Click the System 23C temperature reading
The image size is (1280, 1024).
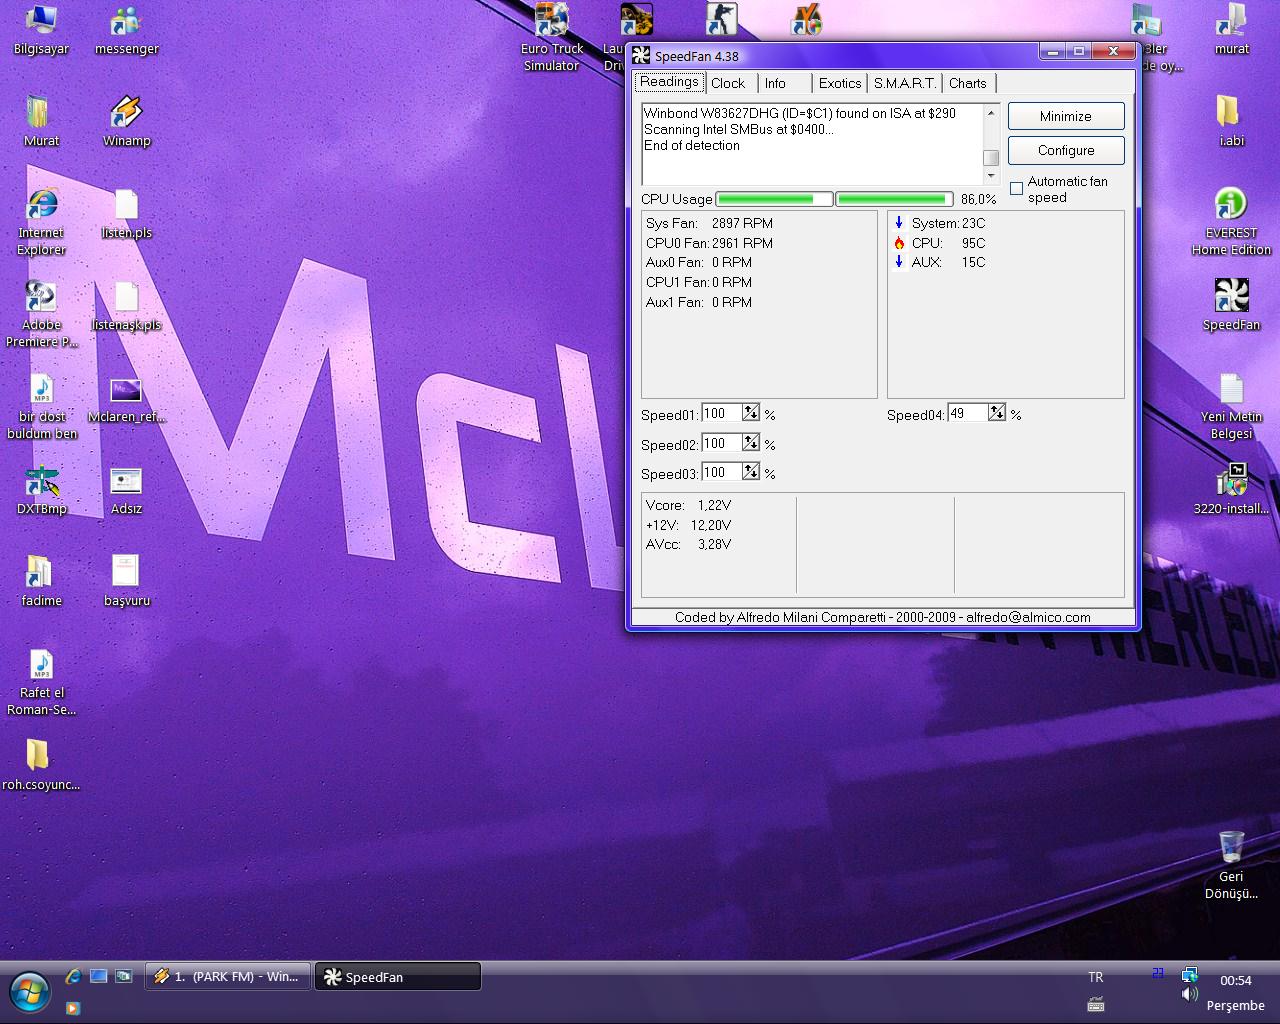click(939, 223)
